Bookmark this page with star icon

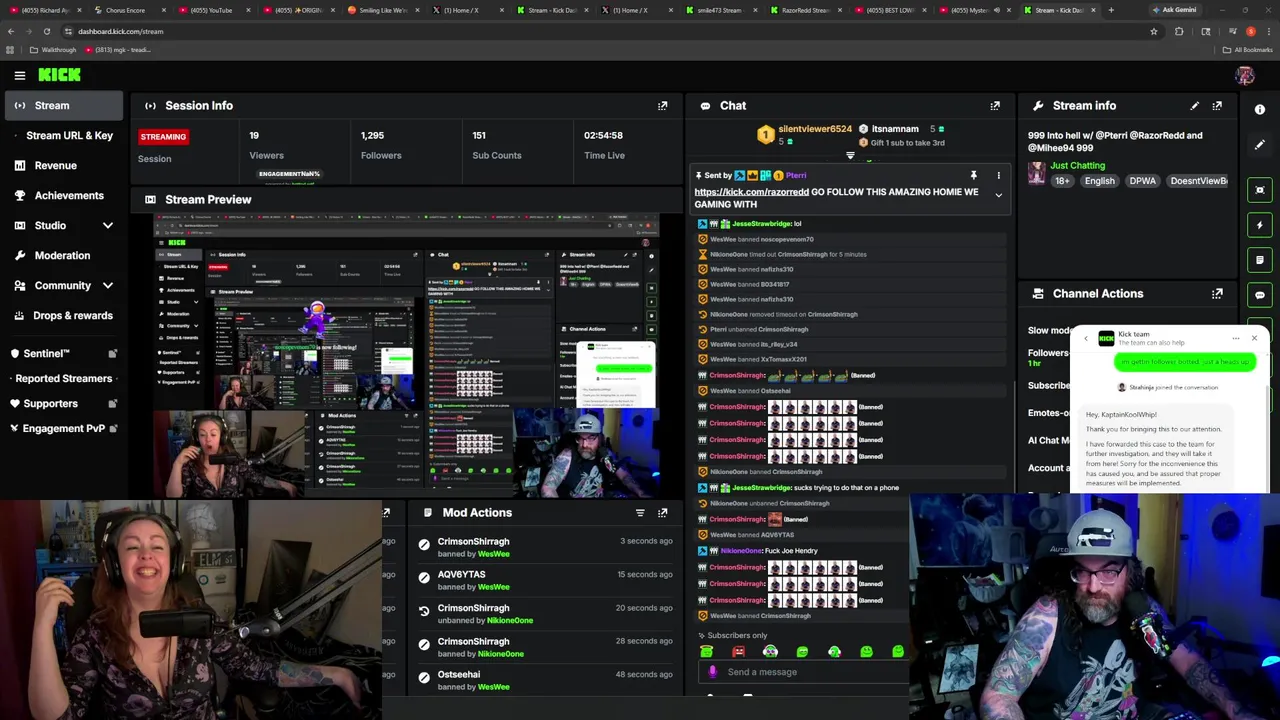pyautogui.click(x=1153, y=31)
